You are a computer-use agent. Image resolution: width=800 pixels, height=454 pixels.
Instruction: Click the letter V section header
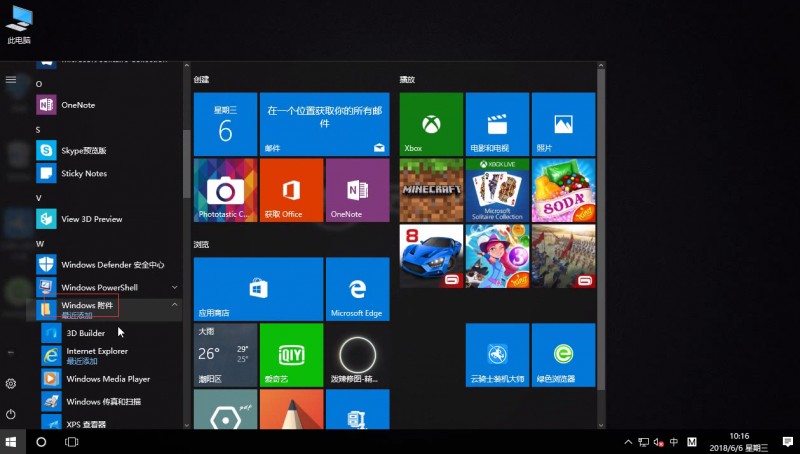39,197
